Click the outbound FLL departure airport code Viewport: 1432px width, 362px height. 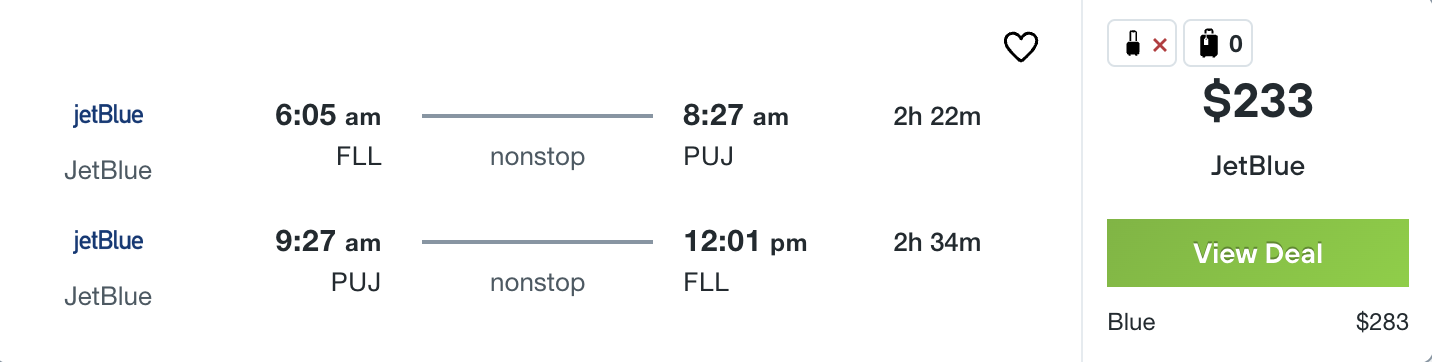[x=359, y=157]
